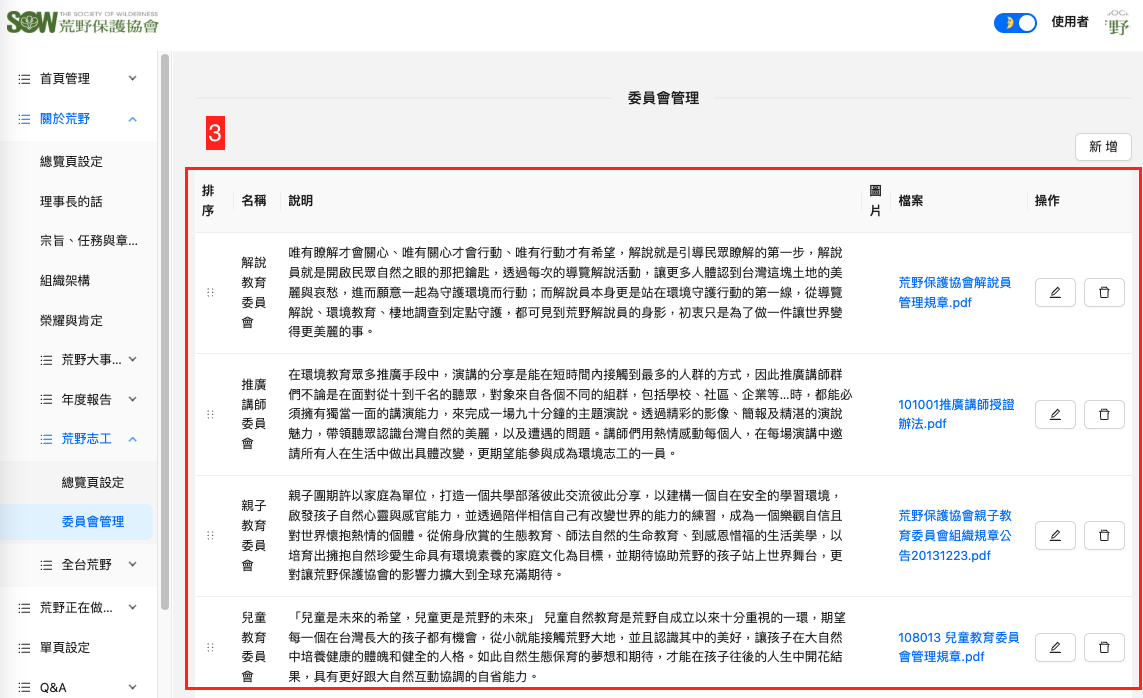The width and height of the screenshot is (1143, 698).
Task: Collapse the 關於荒野 section
Action: click(132, 119)
